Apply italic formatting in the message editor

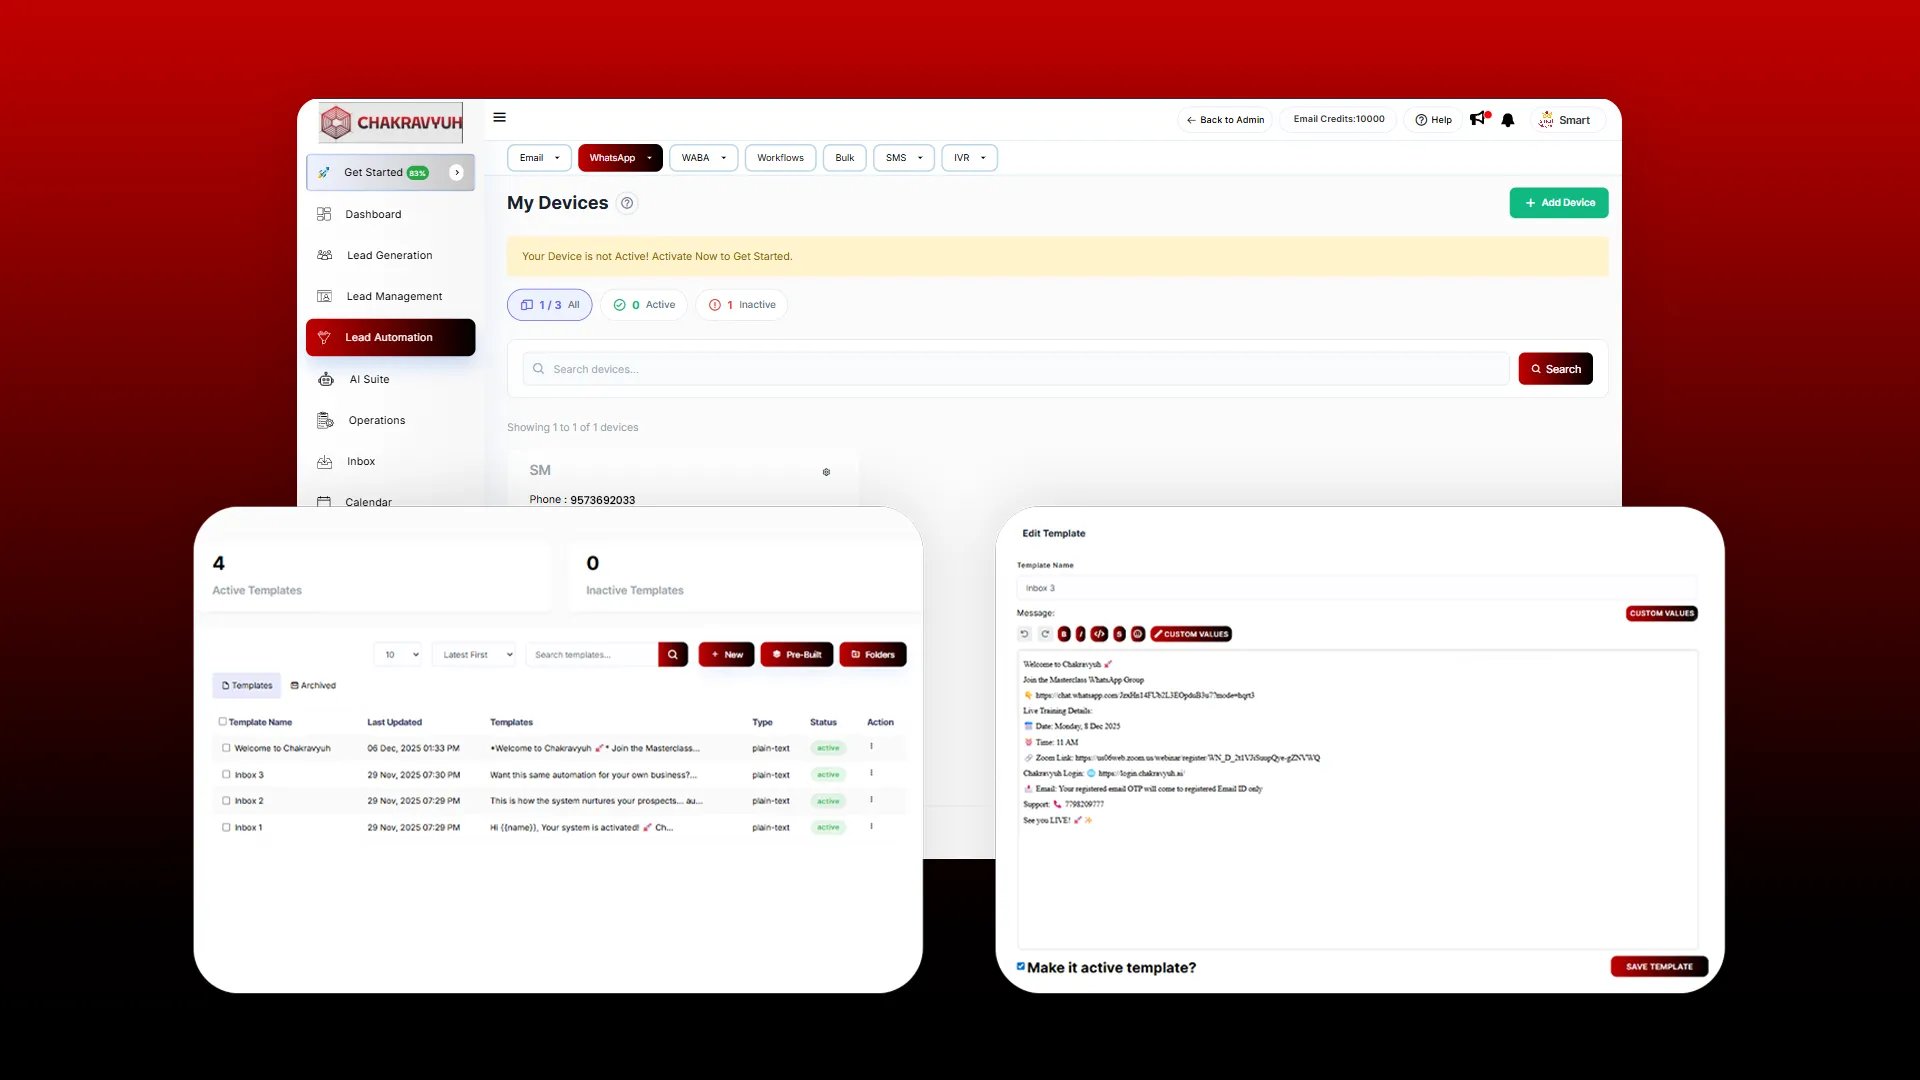[1081, 634]
